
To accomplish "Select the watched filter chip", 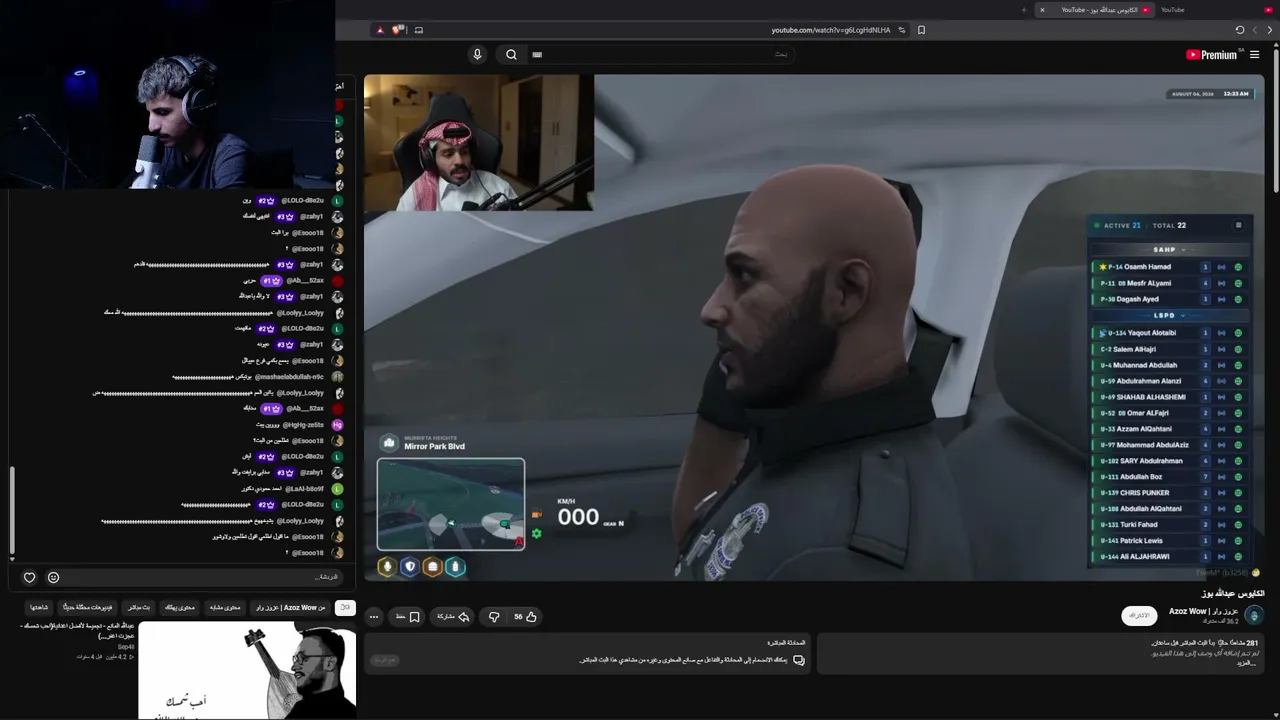I will pos(39,607).
